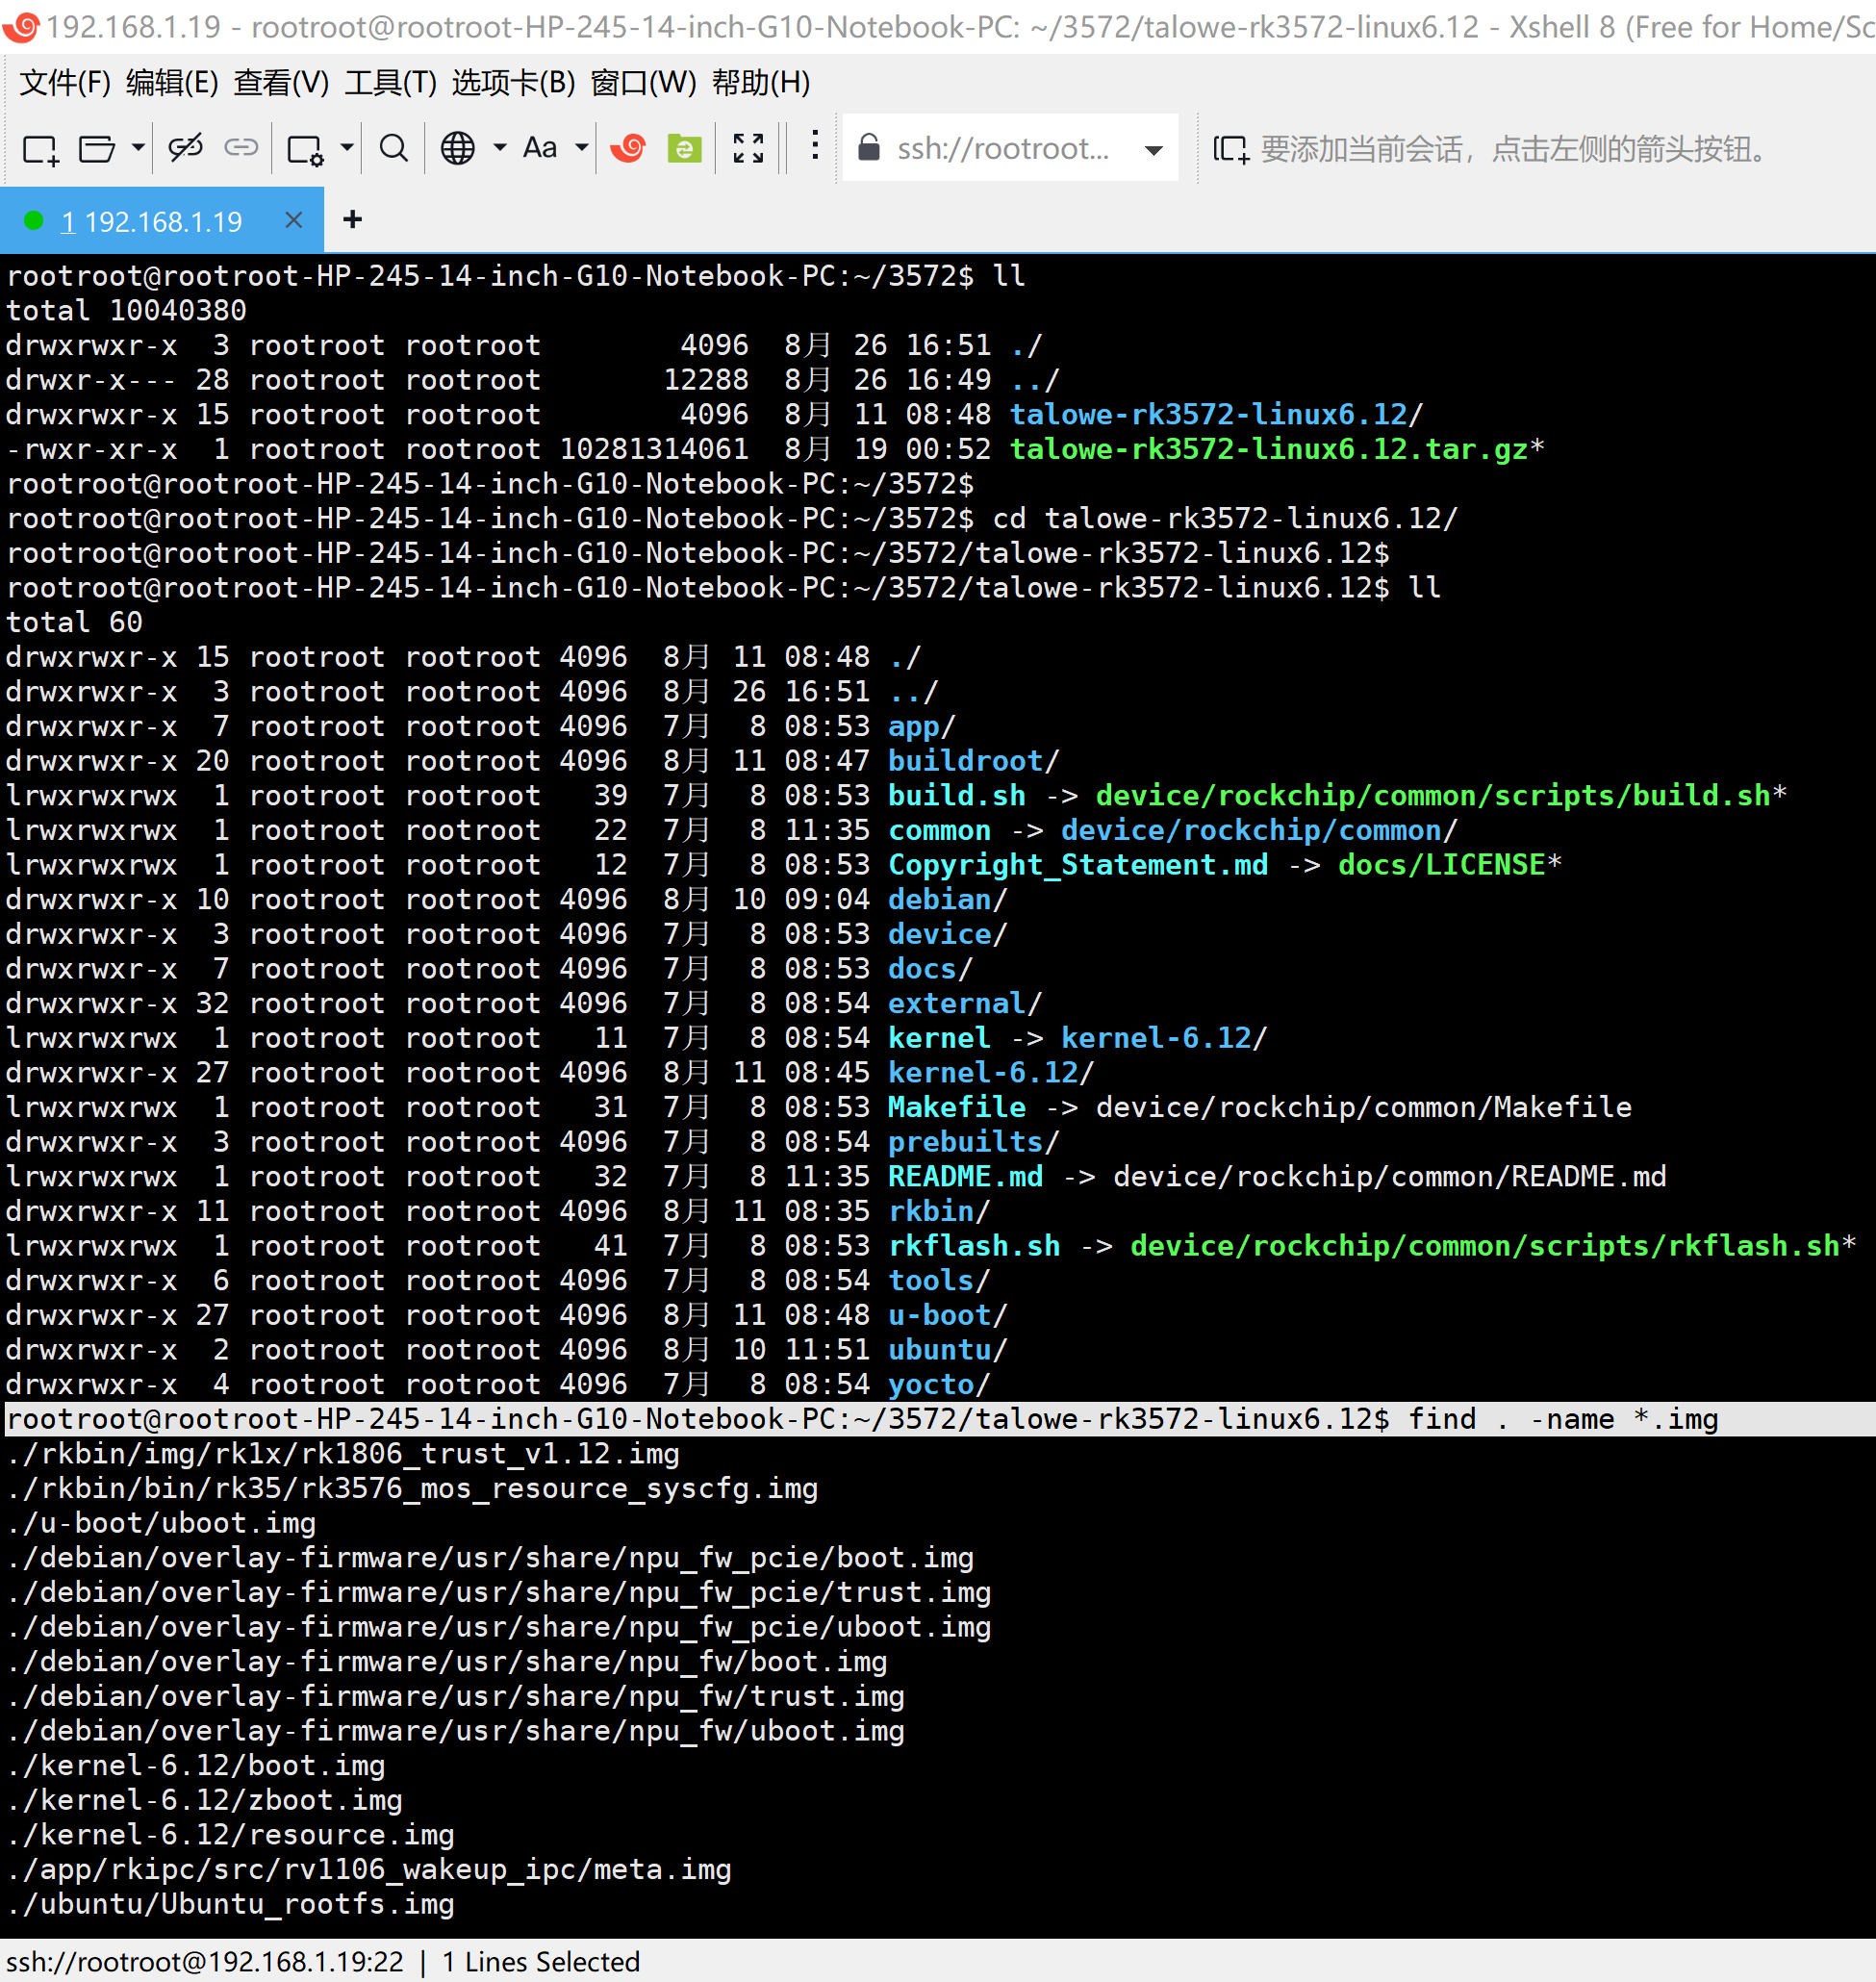The image size is (1876, 1982).
Task: Create a new session with toolbar icon
Action: click(x=40, y=149)
